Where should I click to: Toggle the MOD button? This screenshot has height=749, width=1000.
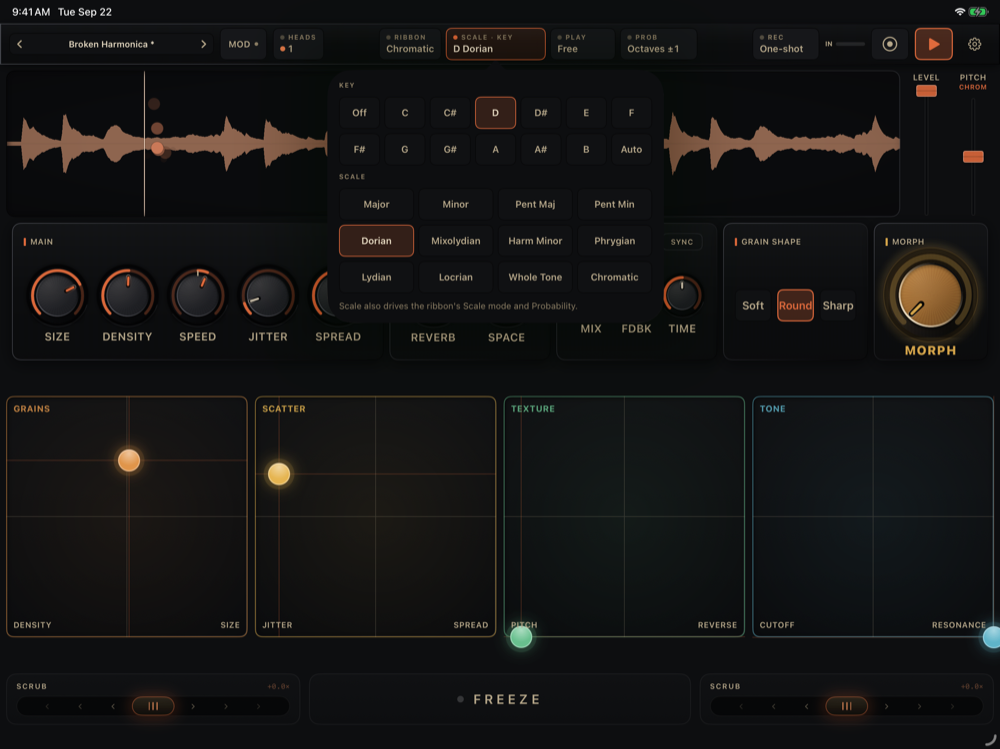pos(243,44)
